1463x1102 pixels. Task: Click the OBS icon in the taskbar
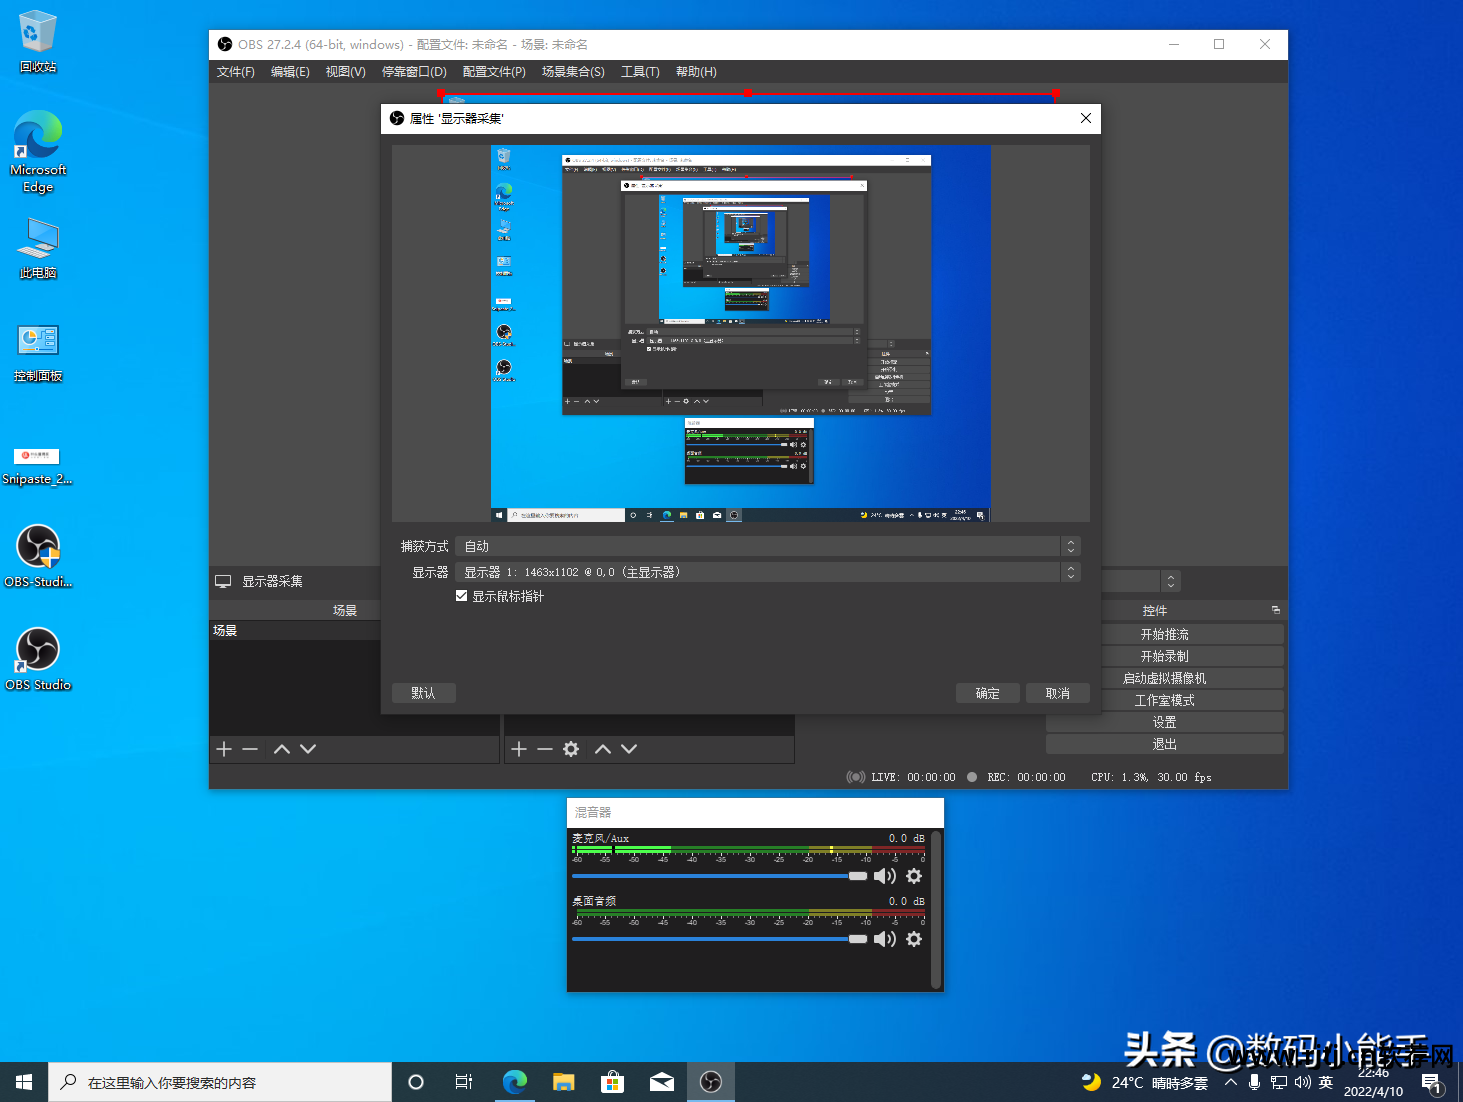[711, 1082]
